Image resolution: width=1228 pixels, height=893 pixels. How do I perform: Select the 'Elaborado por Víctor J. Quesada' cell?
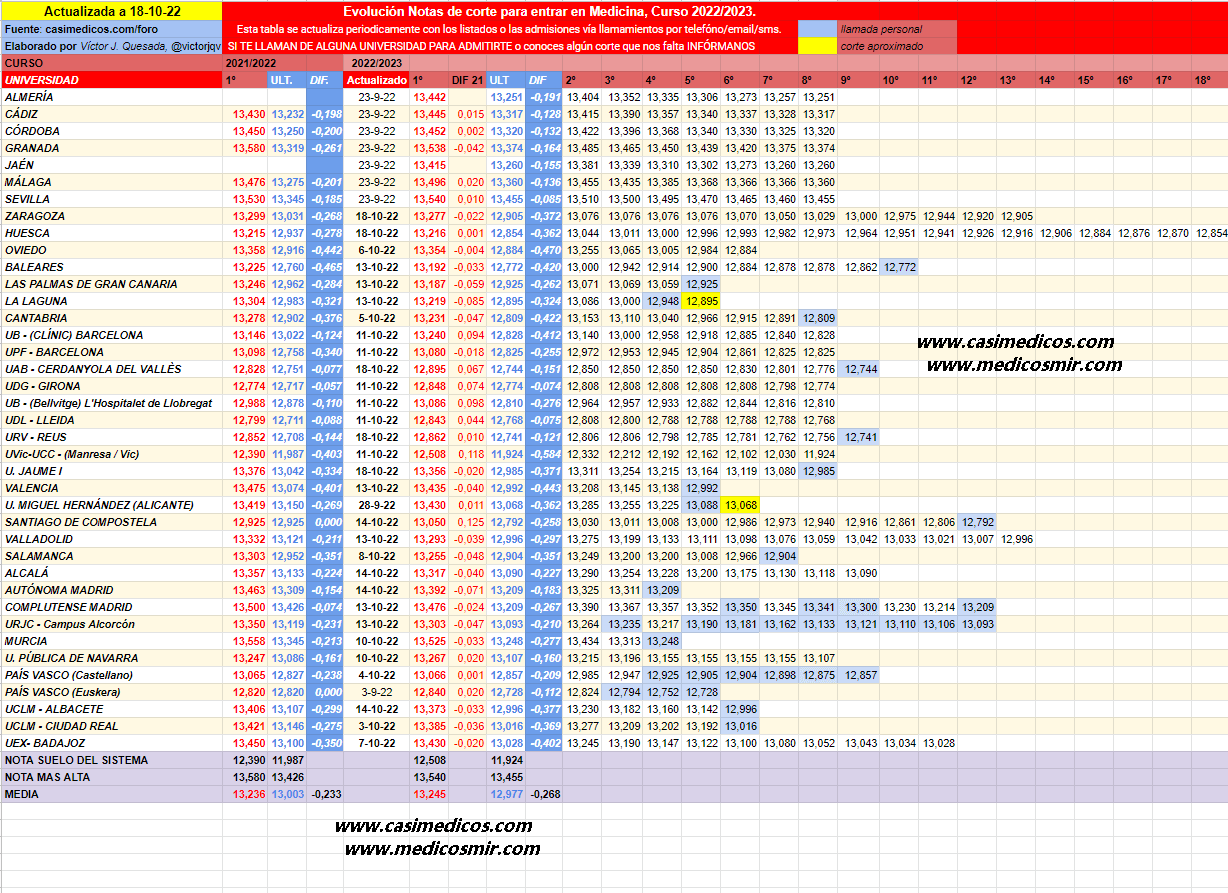[111, 46]
